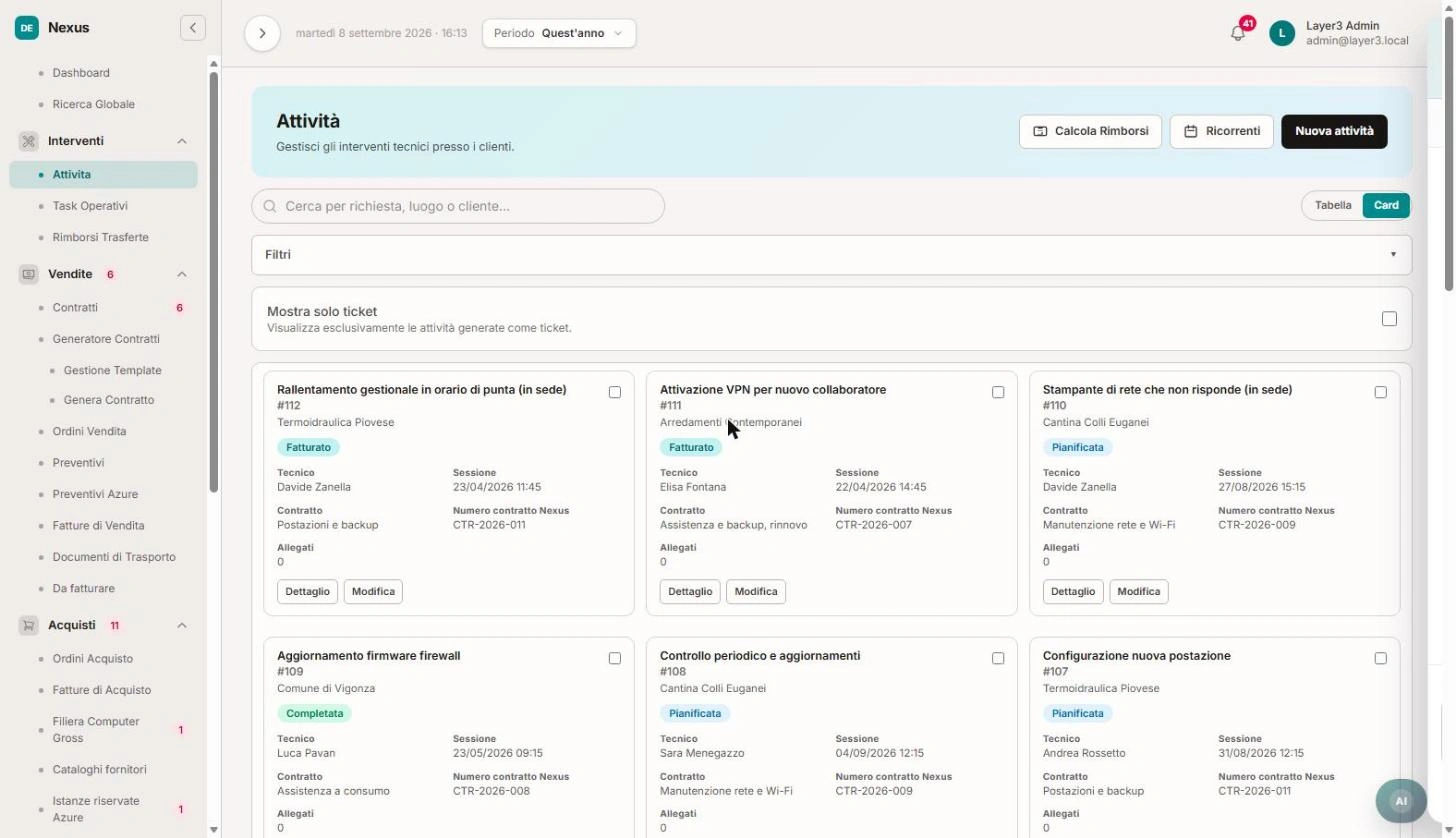Switch to Tabella view

tap(1333, 206)
